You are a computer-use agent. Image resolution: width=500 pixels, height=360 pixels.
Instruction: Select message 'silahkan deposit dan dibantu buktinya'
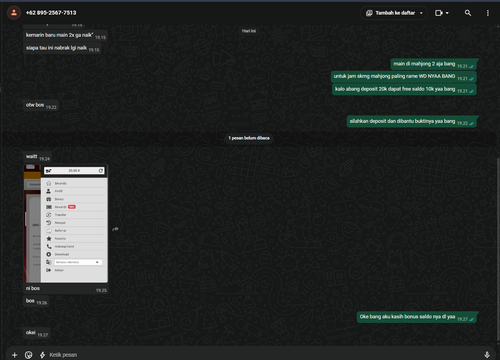(412, 121)
